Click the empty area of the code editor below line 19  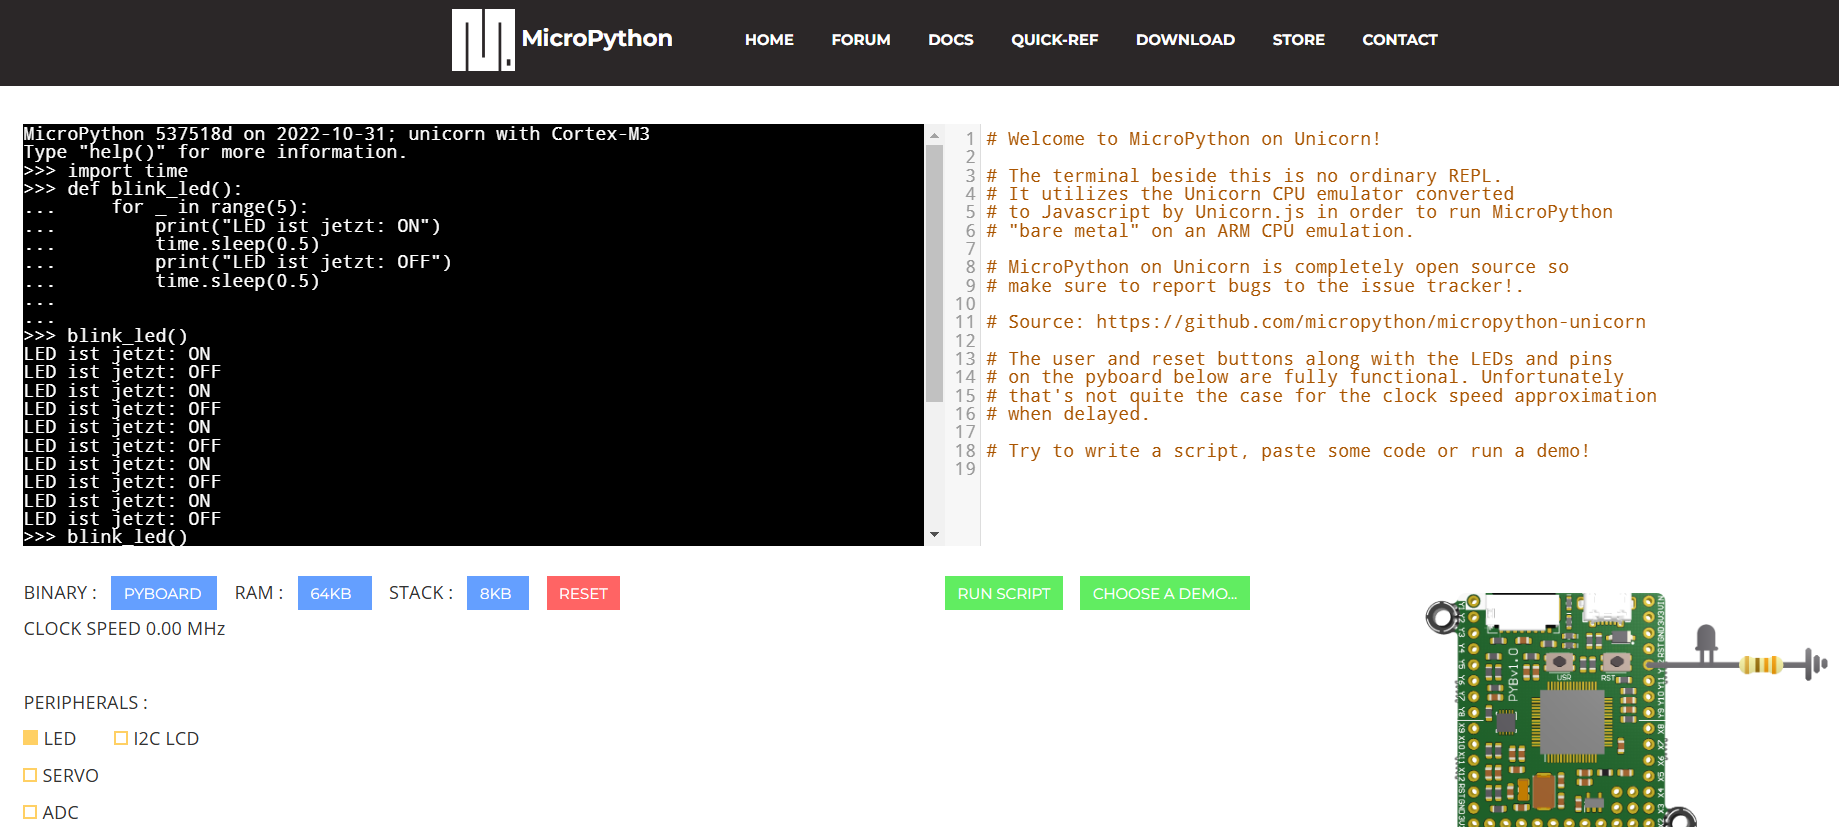click(1400, 510)
